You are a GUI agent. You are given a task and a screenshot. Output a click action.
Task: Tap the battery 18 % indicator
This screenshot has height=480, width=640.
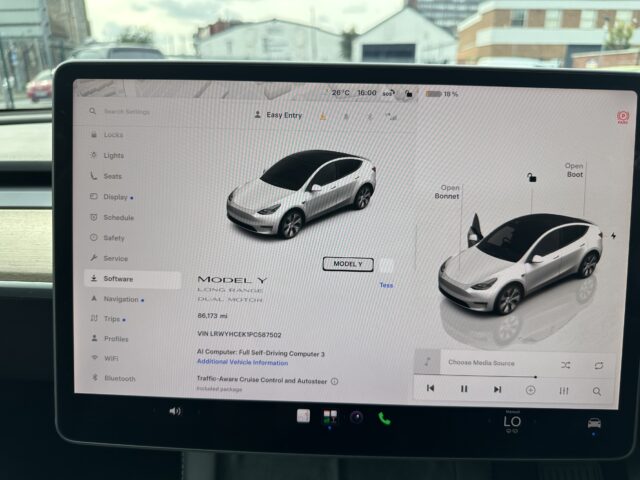[442, 94]
